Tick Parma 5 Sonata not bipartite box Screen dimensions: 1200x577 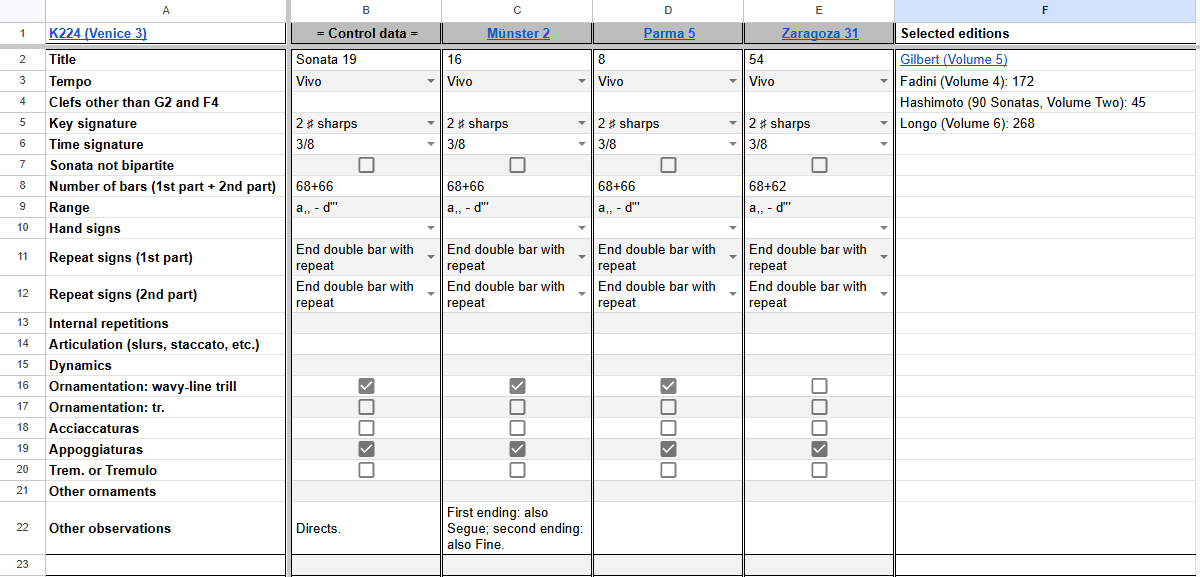pyautogui.click(x=669, y=165)
